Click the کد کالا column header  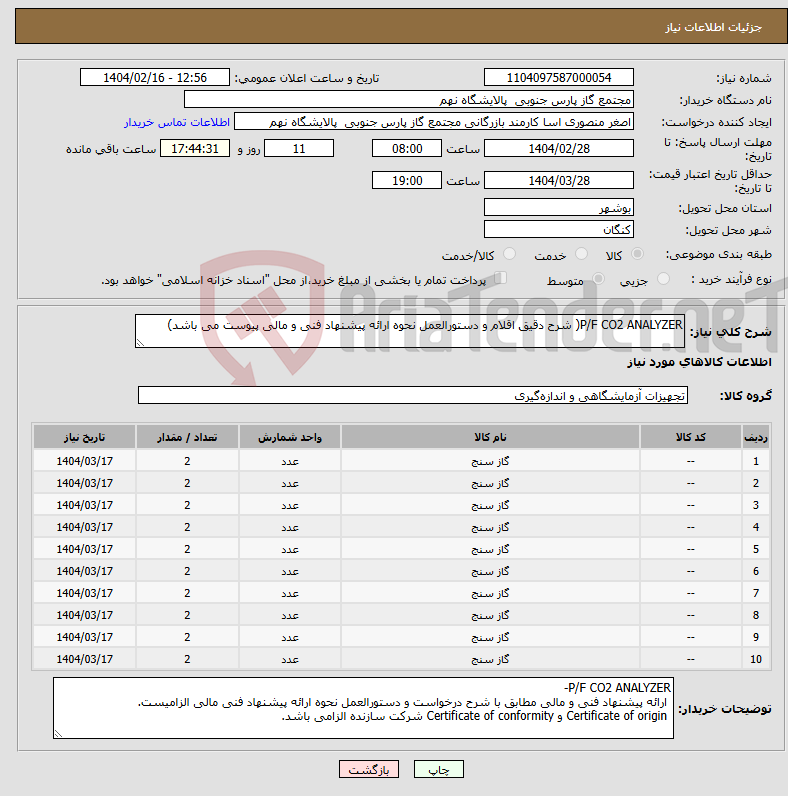click(x=691, y=437)
